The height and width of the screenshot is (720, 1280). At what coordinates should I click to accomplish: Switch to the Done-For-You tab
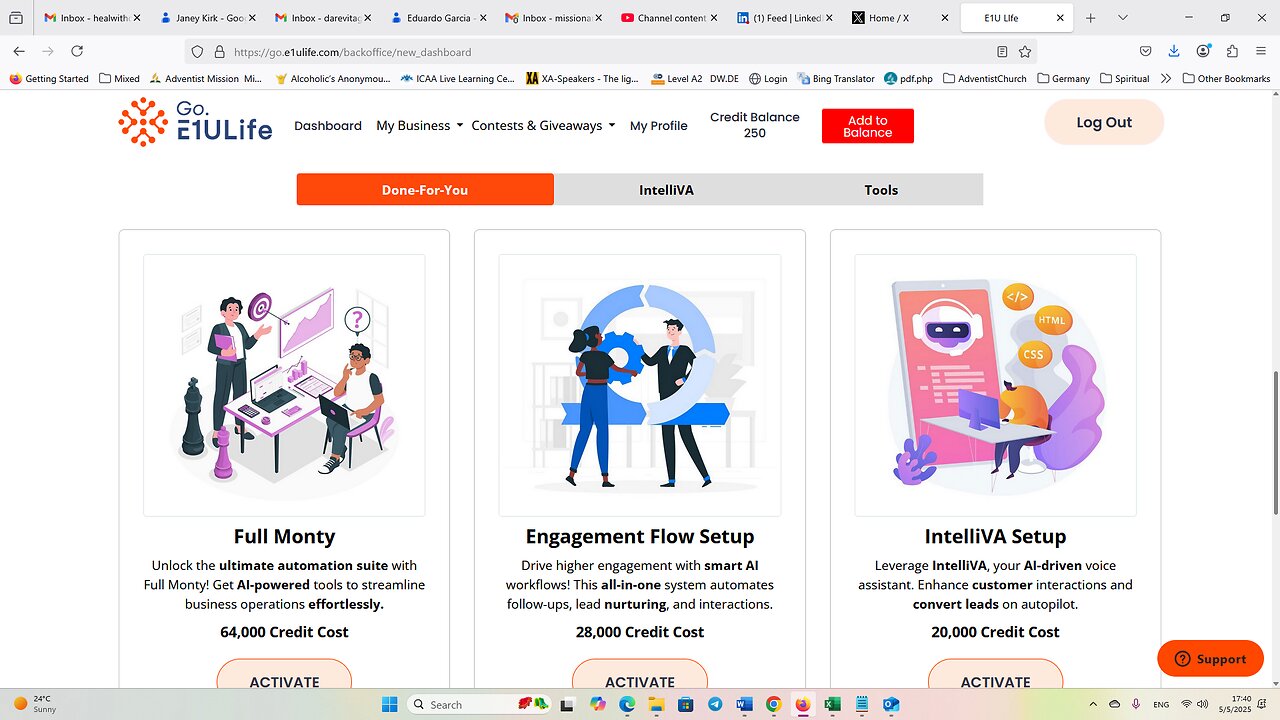coord(425,190)
